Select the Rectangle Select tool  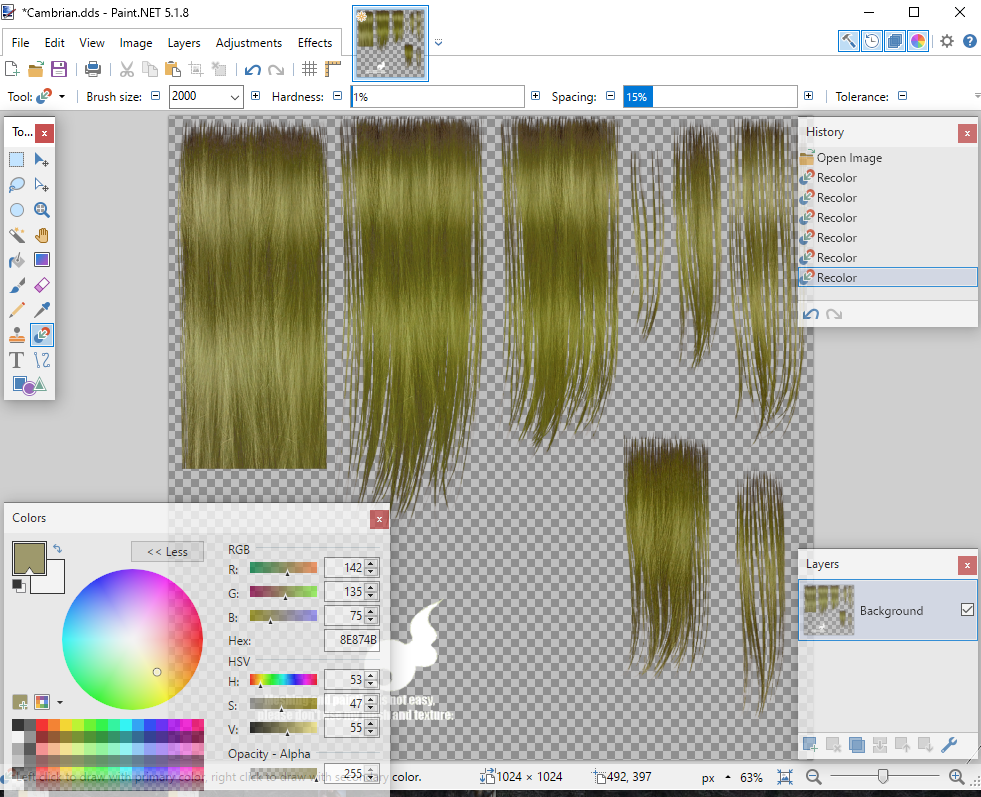(x=17, y=160)
